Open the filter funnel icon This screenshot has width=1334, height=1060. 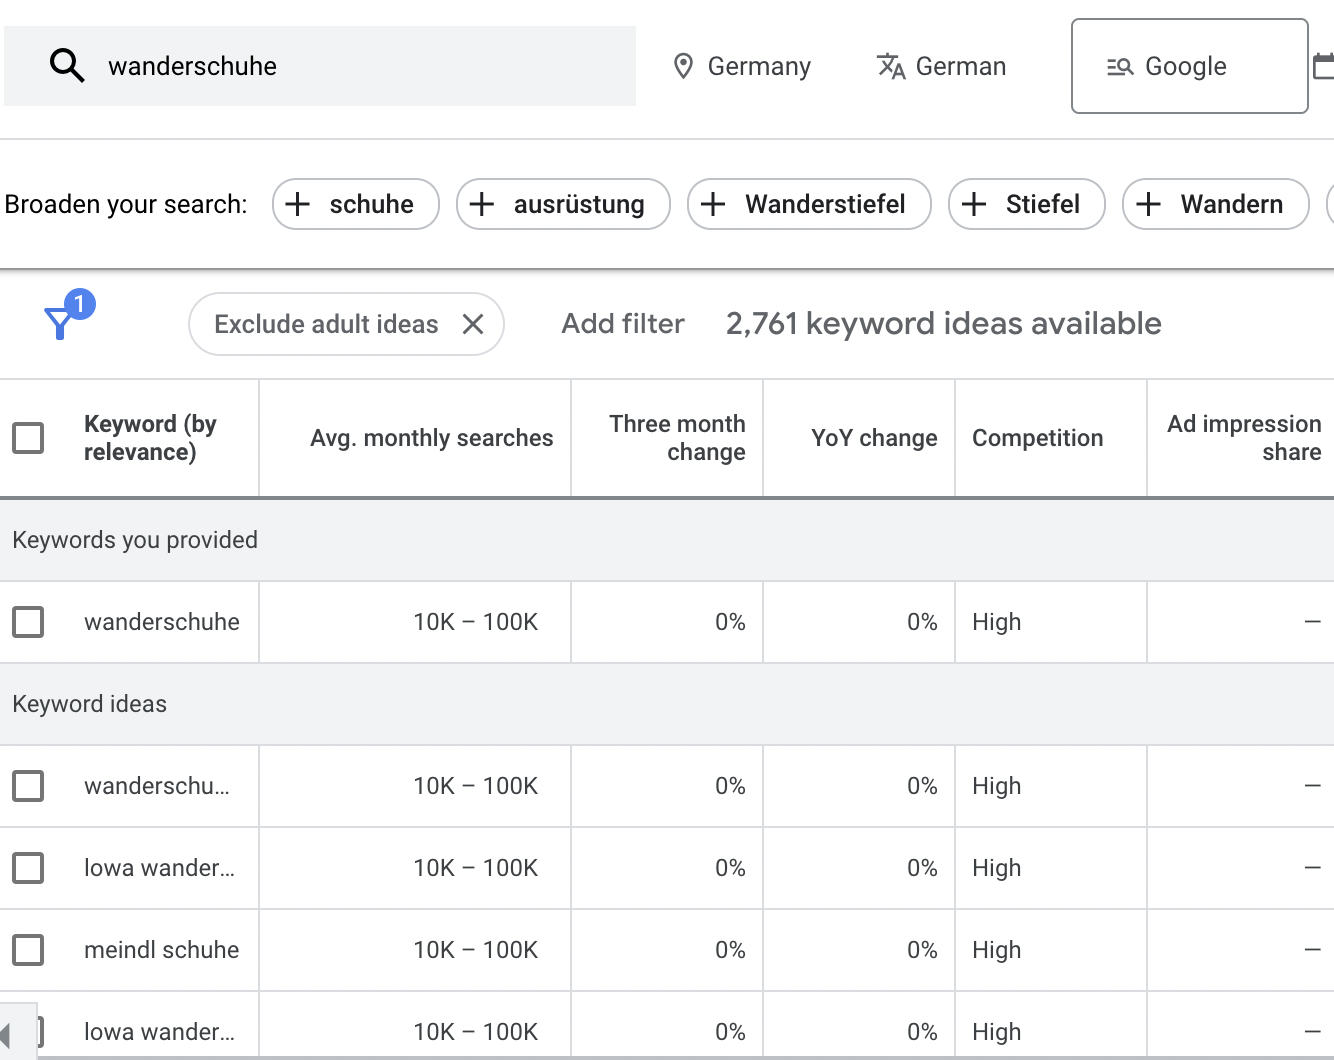click(x=61, y=322)
